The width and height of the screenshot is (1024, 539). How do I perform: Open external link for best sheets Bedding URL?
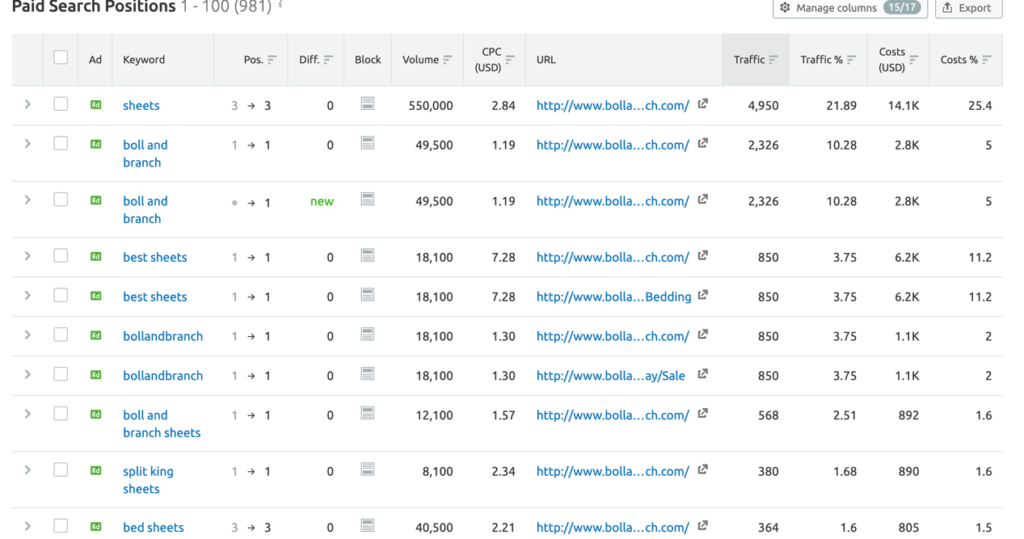(x=703, y=295)
